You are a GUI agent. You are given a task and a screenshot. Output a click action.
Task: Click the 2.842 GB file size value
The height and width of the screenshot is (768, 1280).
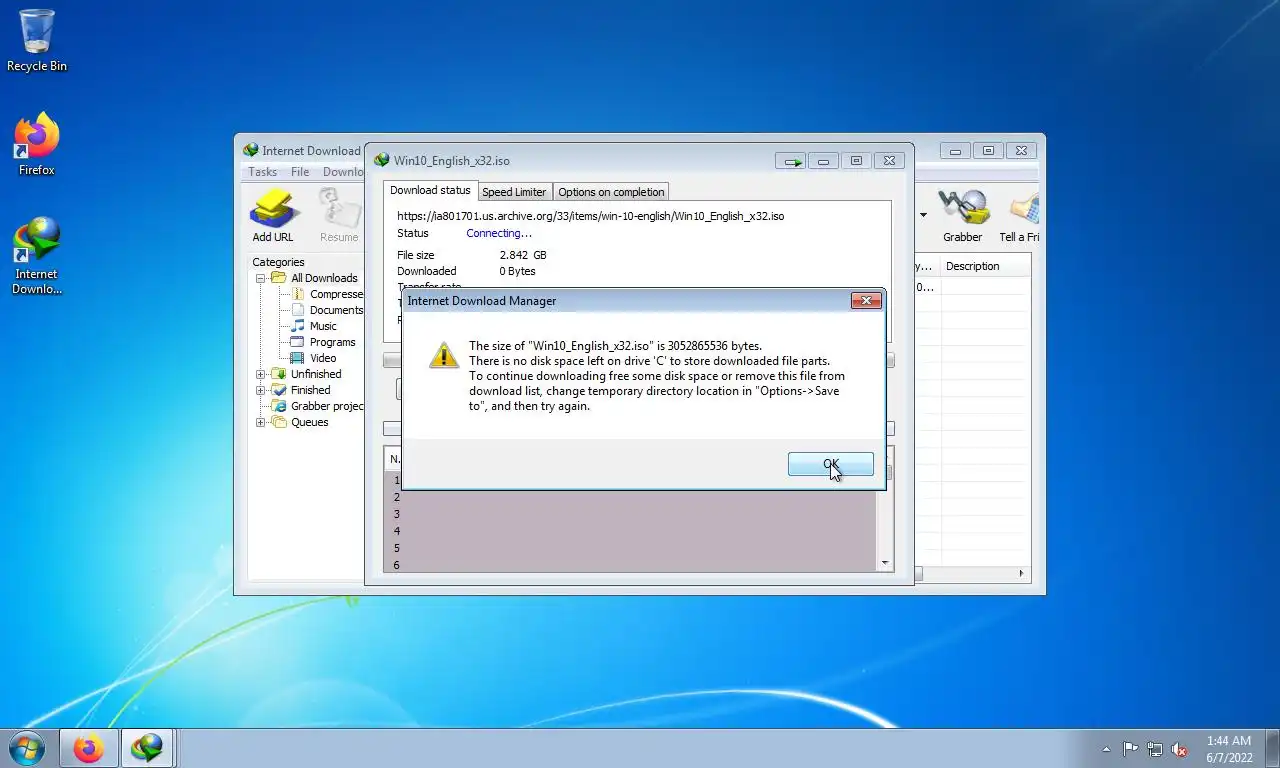tap(523, 255)
